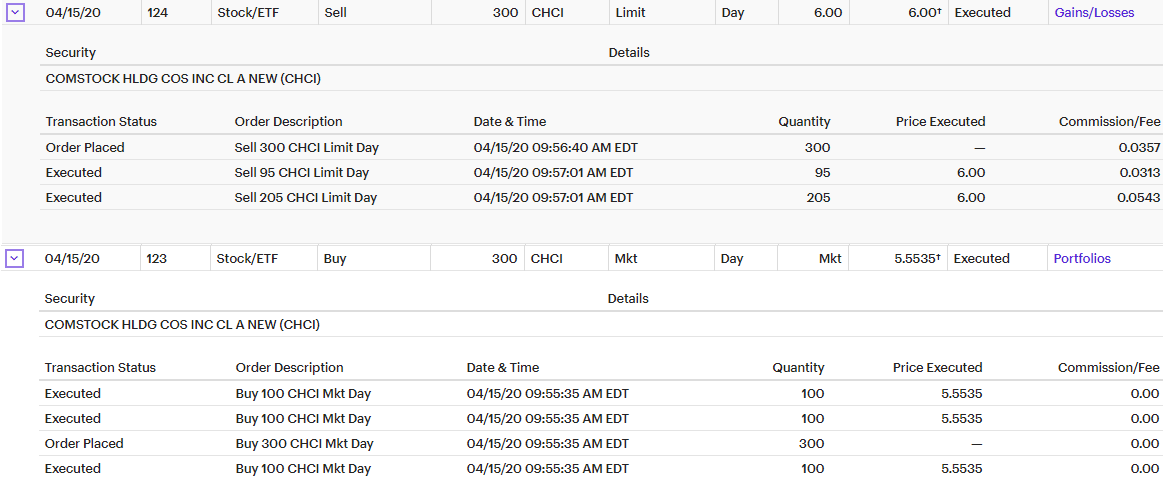This screenshot has height=480, width=1173.
Task: Open the Portfolios link
Action: tap(1082, 259)
